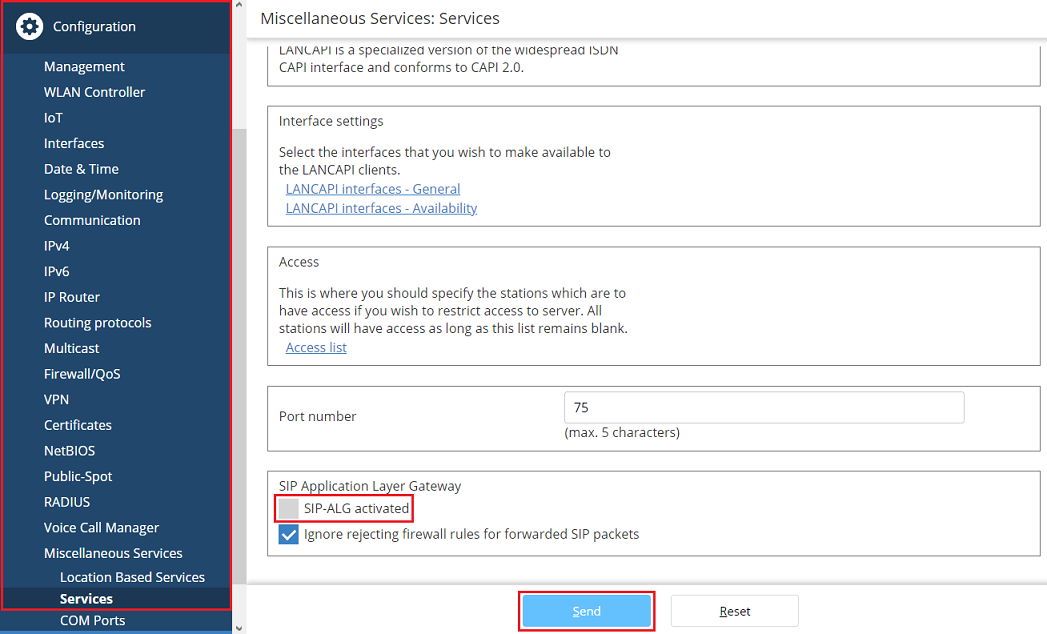The width and height of the screenshot is (1047, 634).
Task: Open the WLAN Controller menu
Action: click(x=94, y=92)
